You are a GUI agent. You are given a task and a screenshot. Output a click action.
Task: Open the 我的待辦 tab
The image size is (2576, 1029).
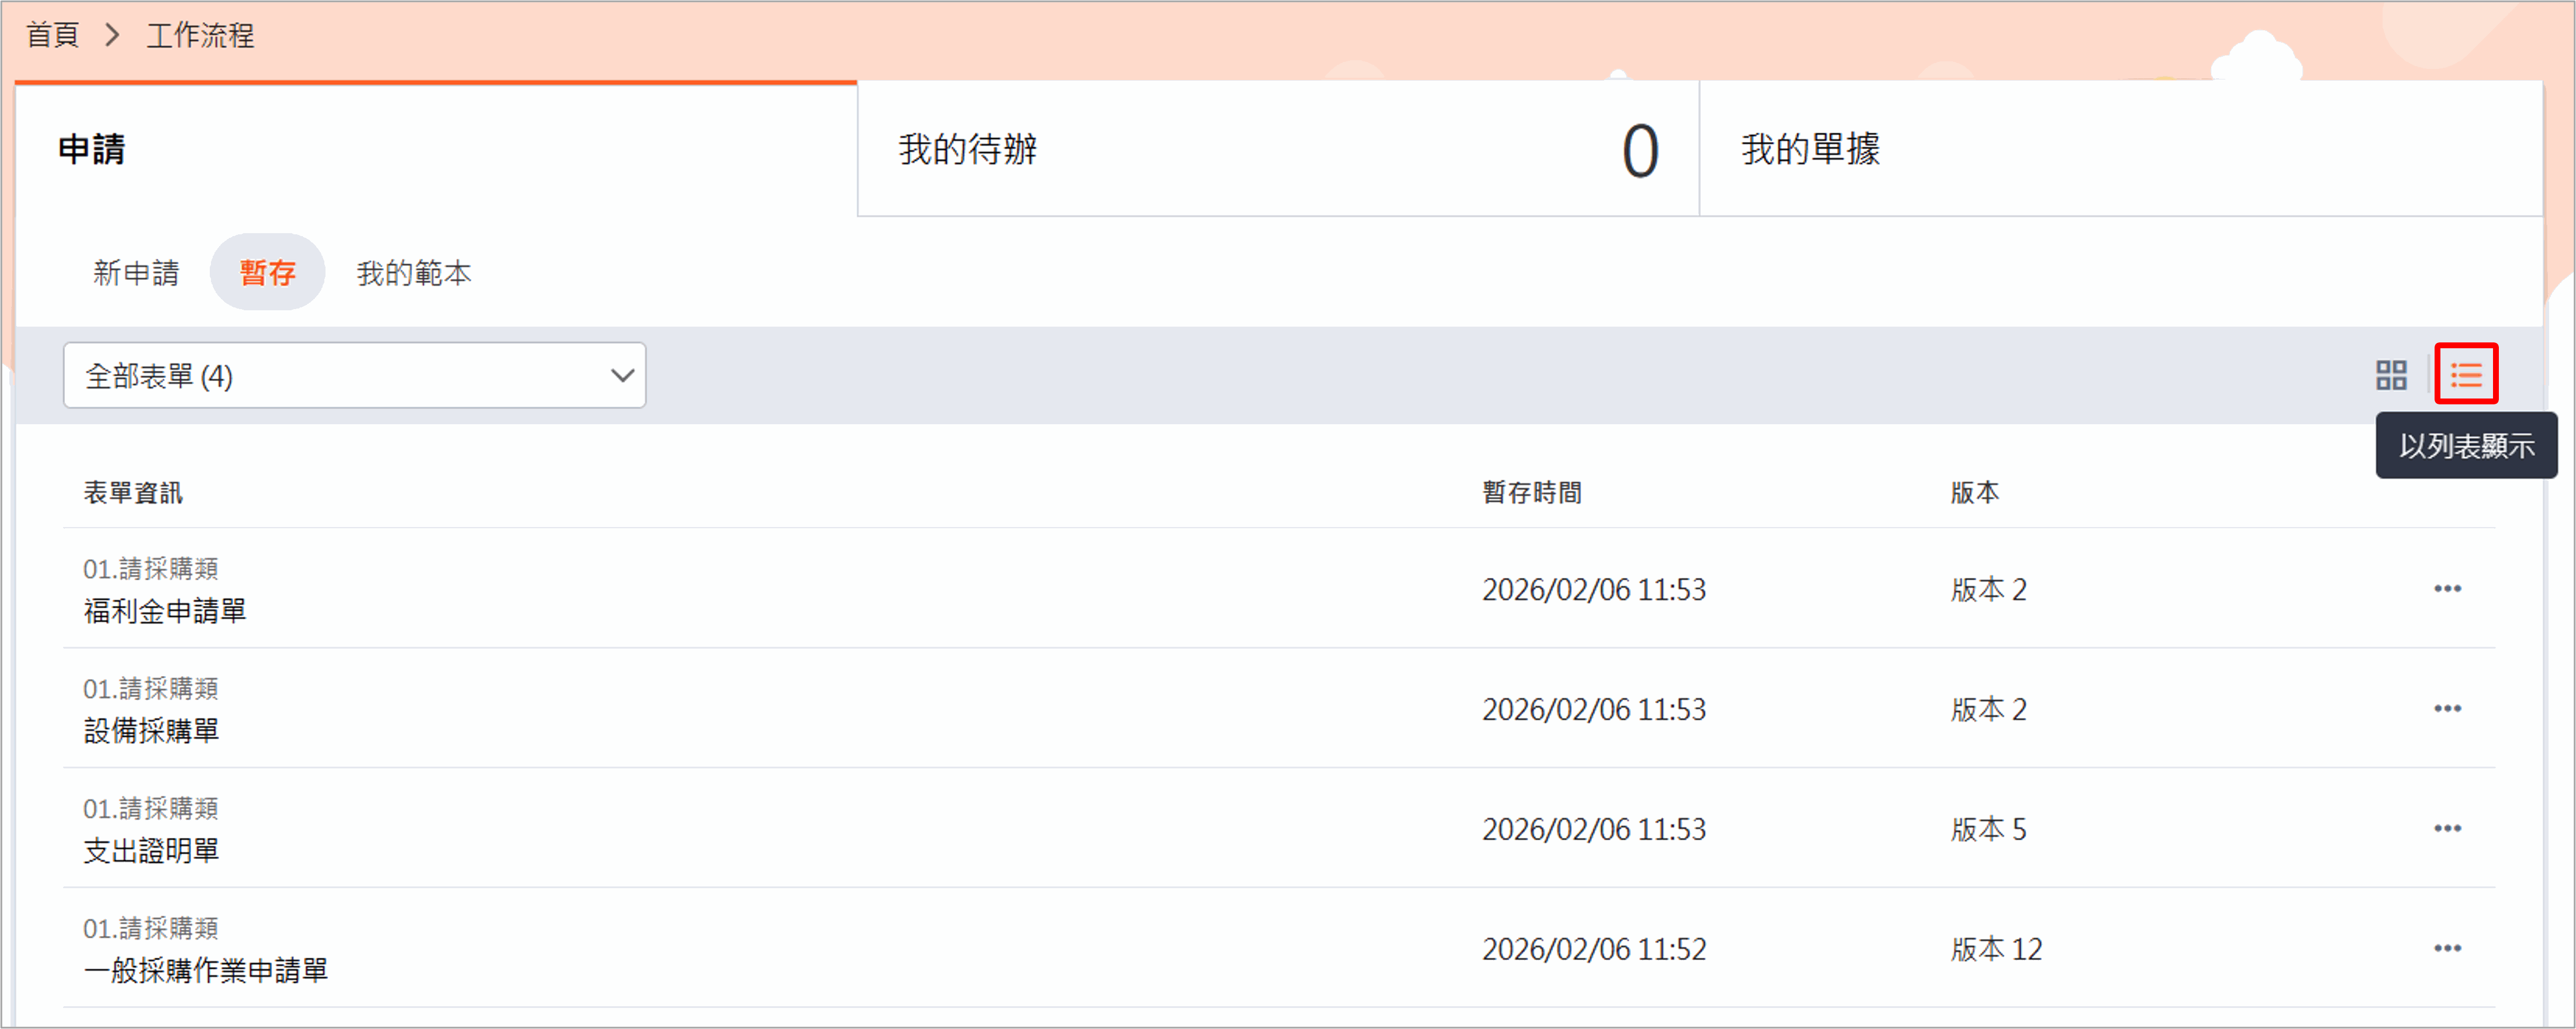pos(968,150)
